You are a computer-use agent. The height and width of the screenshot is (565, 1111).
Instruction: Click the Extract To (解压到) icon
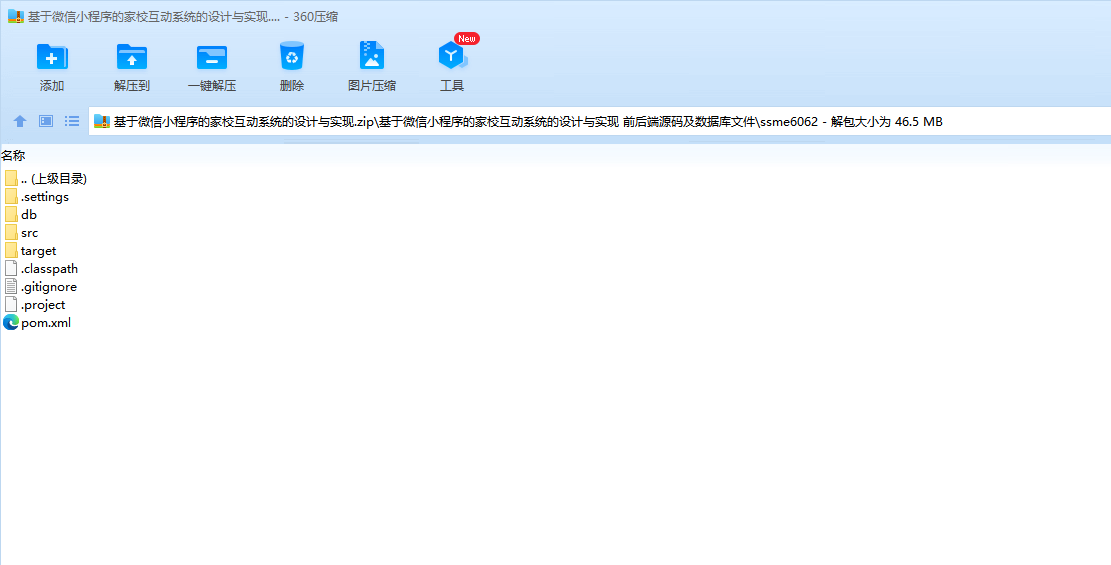(132, 57)
